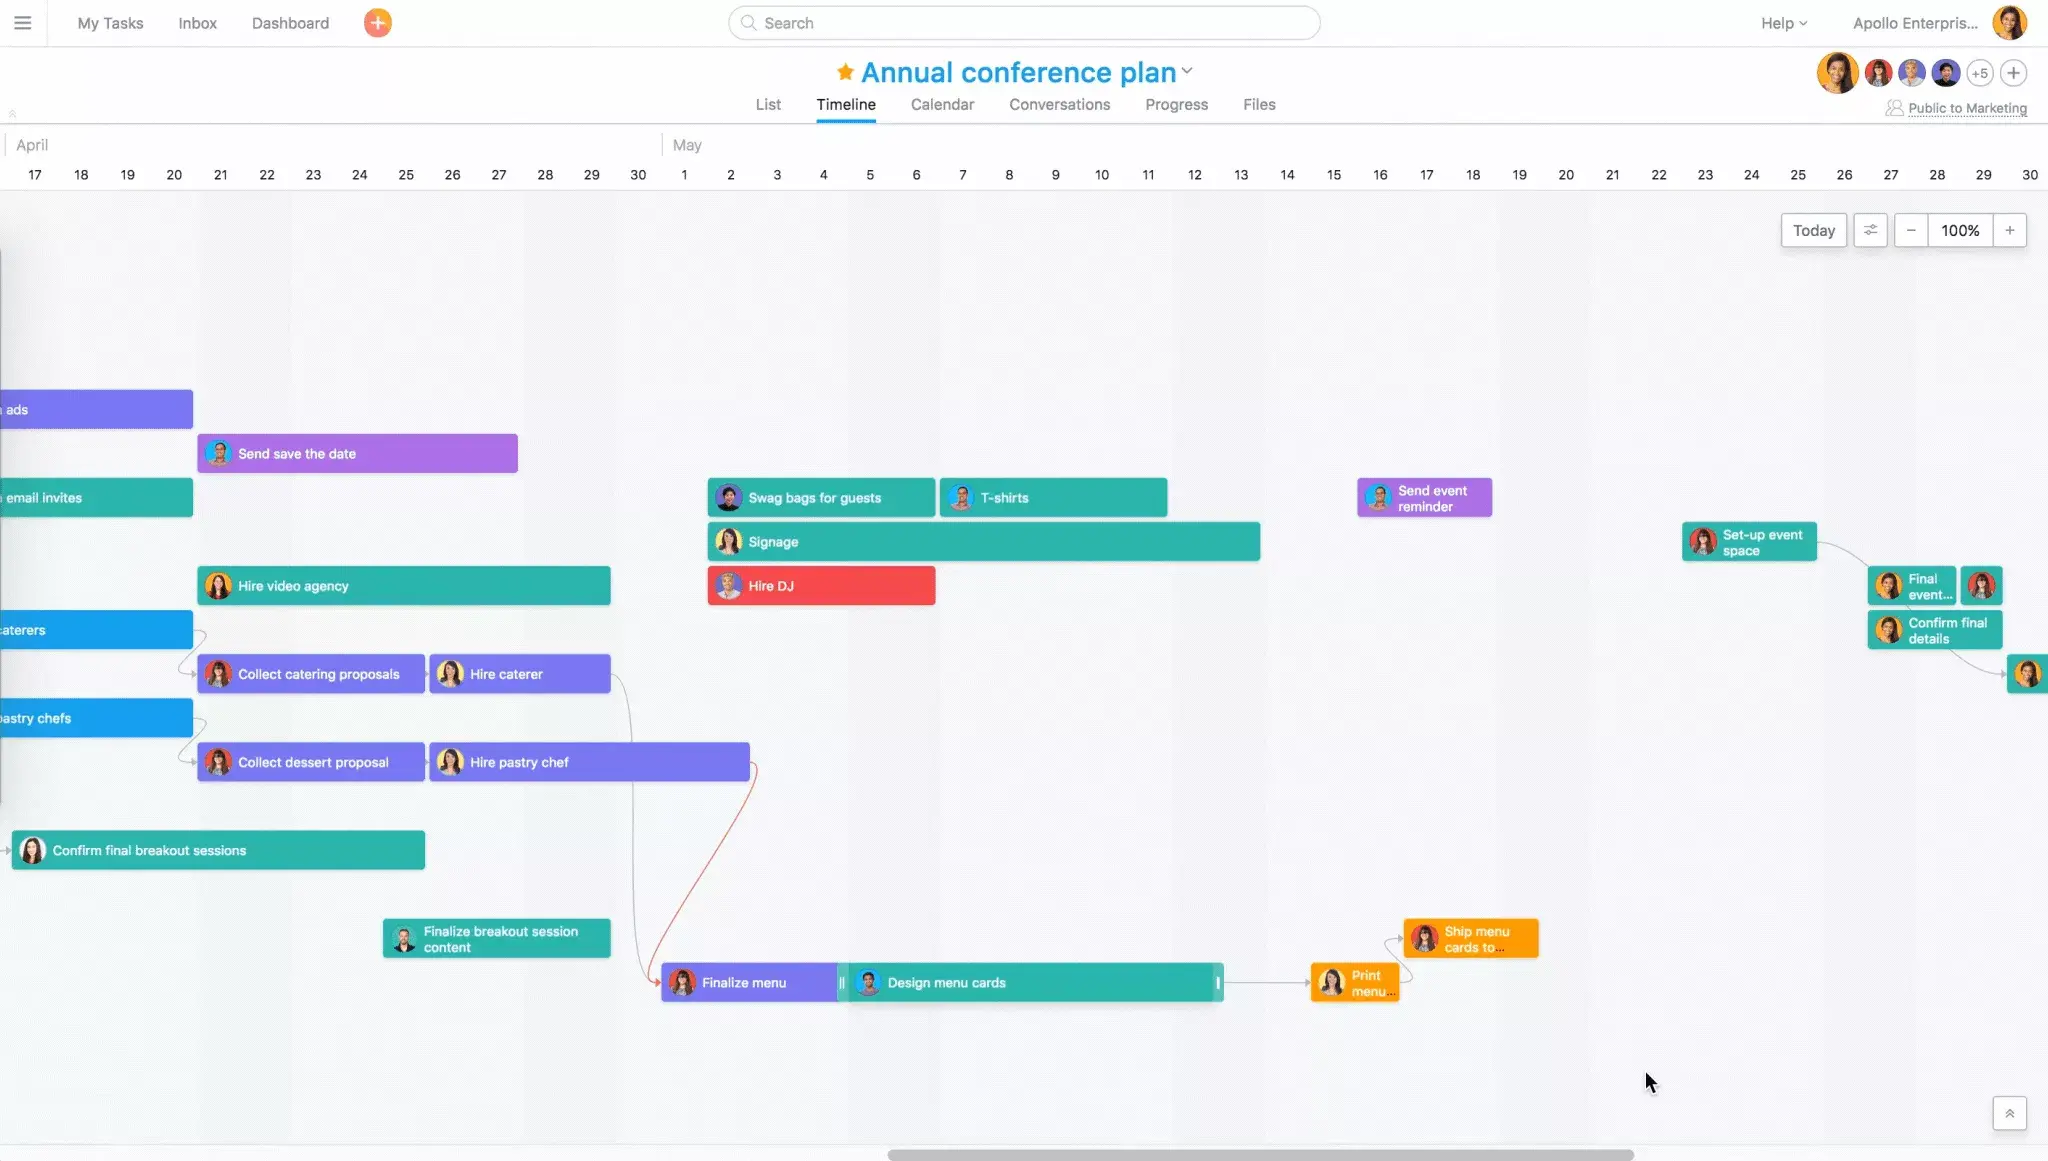Click the Hire DJ task block
The image size is (2048, 1161).
point(821,585)
